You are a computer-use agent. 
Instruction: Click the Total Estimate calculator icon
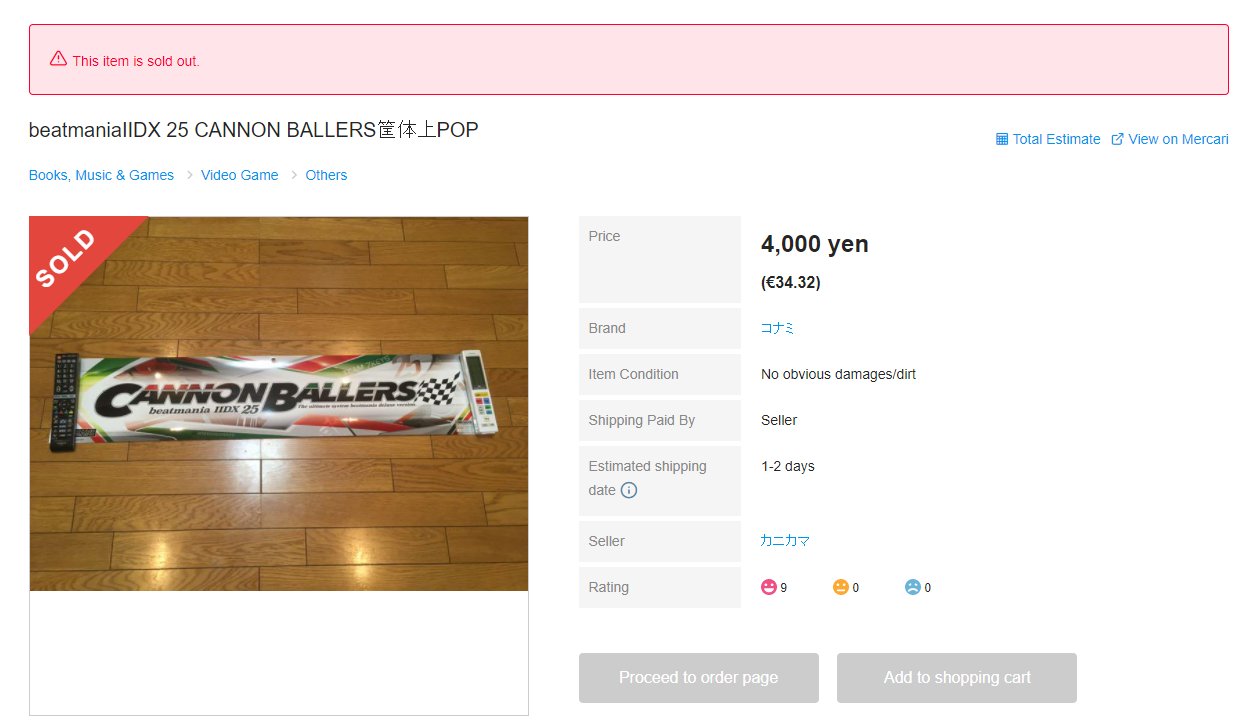(x=1002, y=139)
